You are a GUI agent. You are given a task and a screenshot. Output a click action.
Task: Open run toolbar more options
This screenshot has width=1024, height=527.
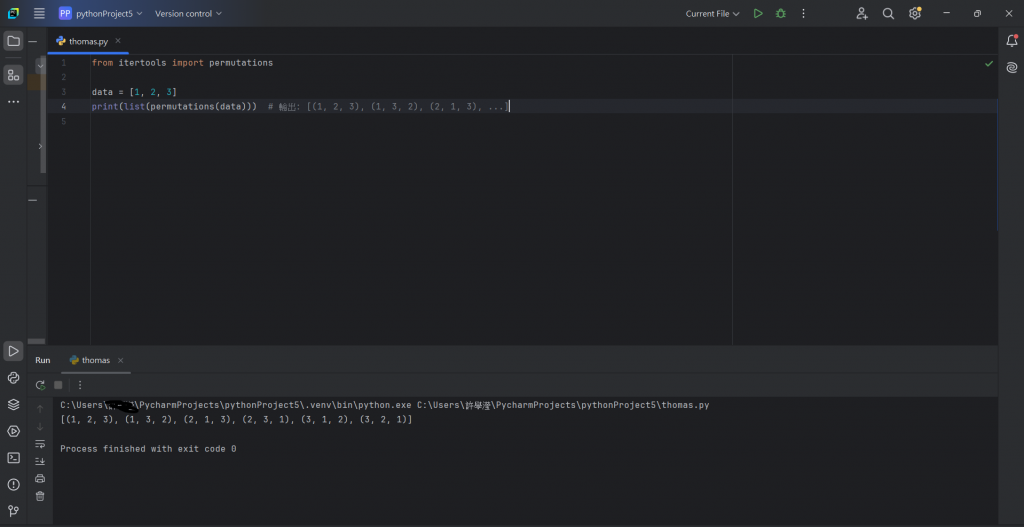pos(80,385)
